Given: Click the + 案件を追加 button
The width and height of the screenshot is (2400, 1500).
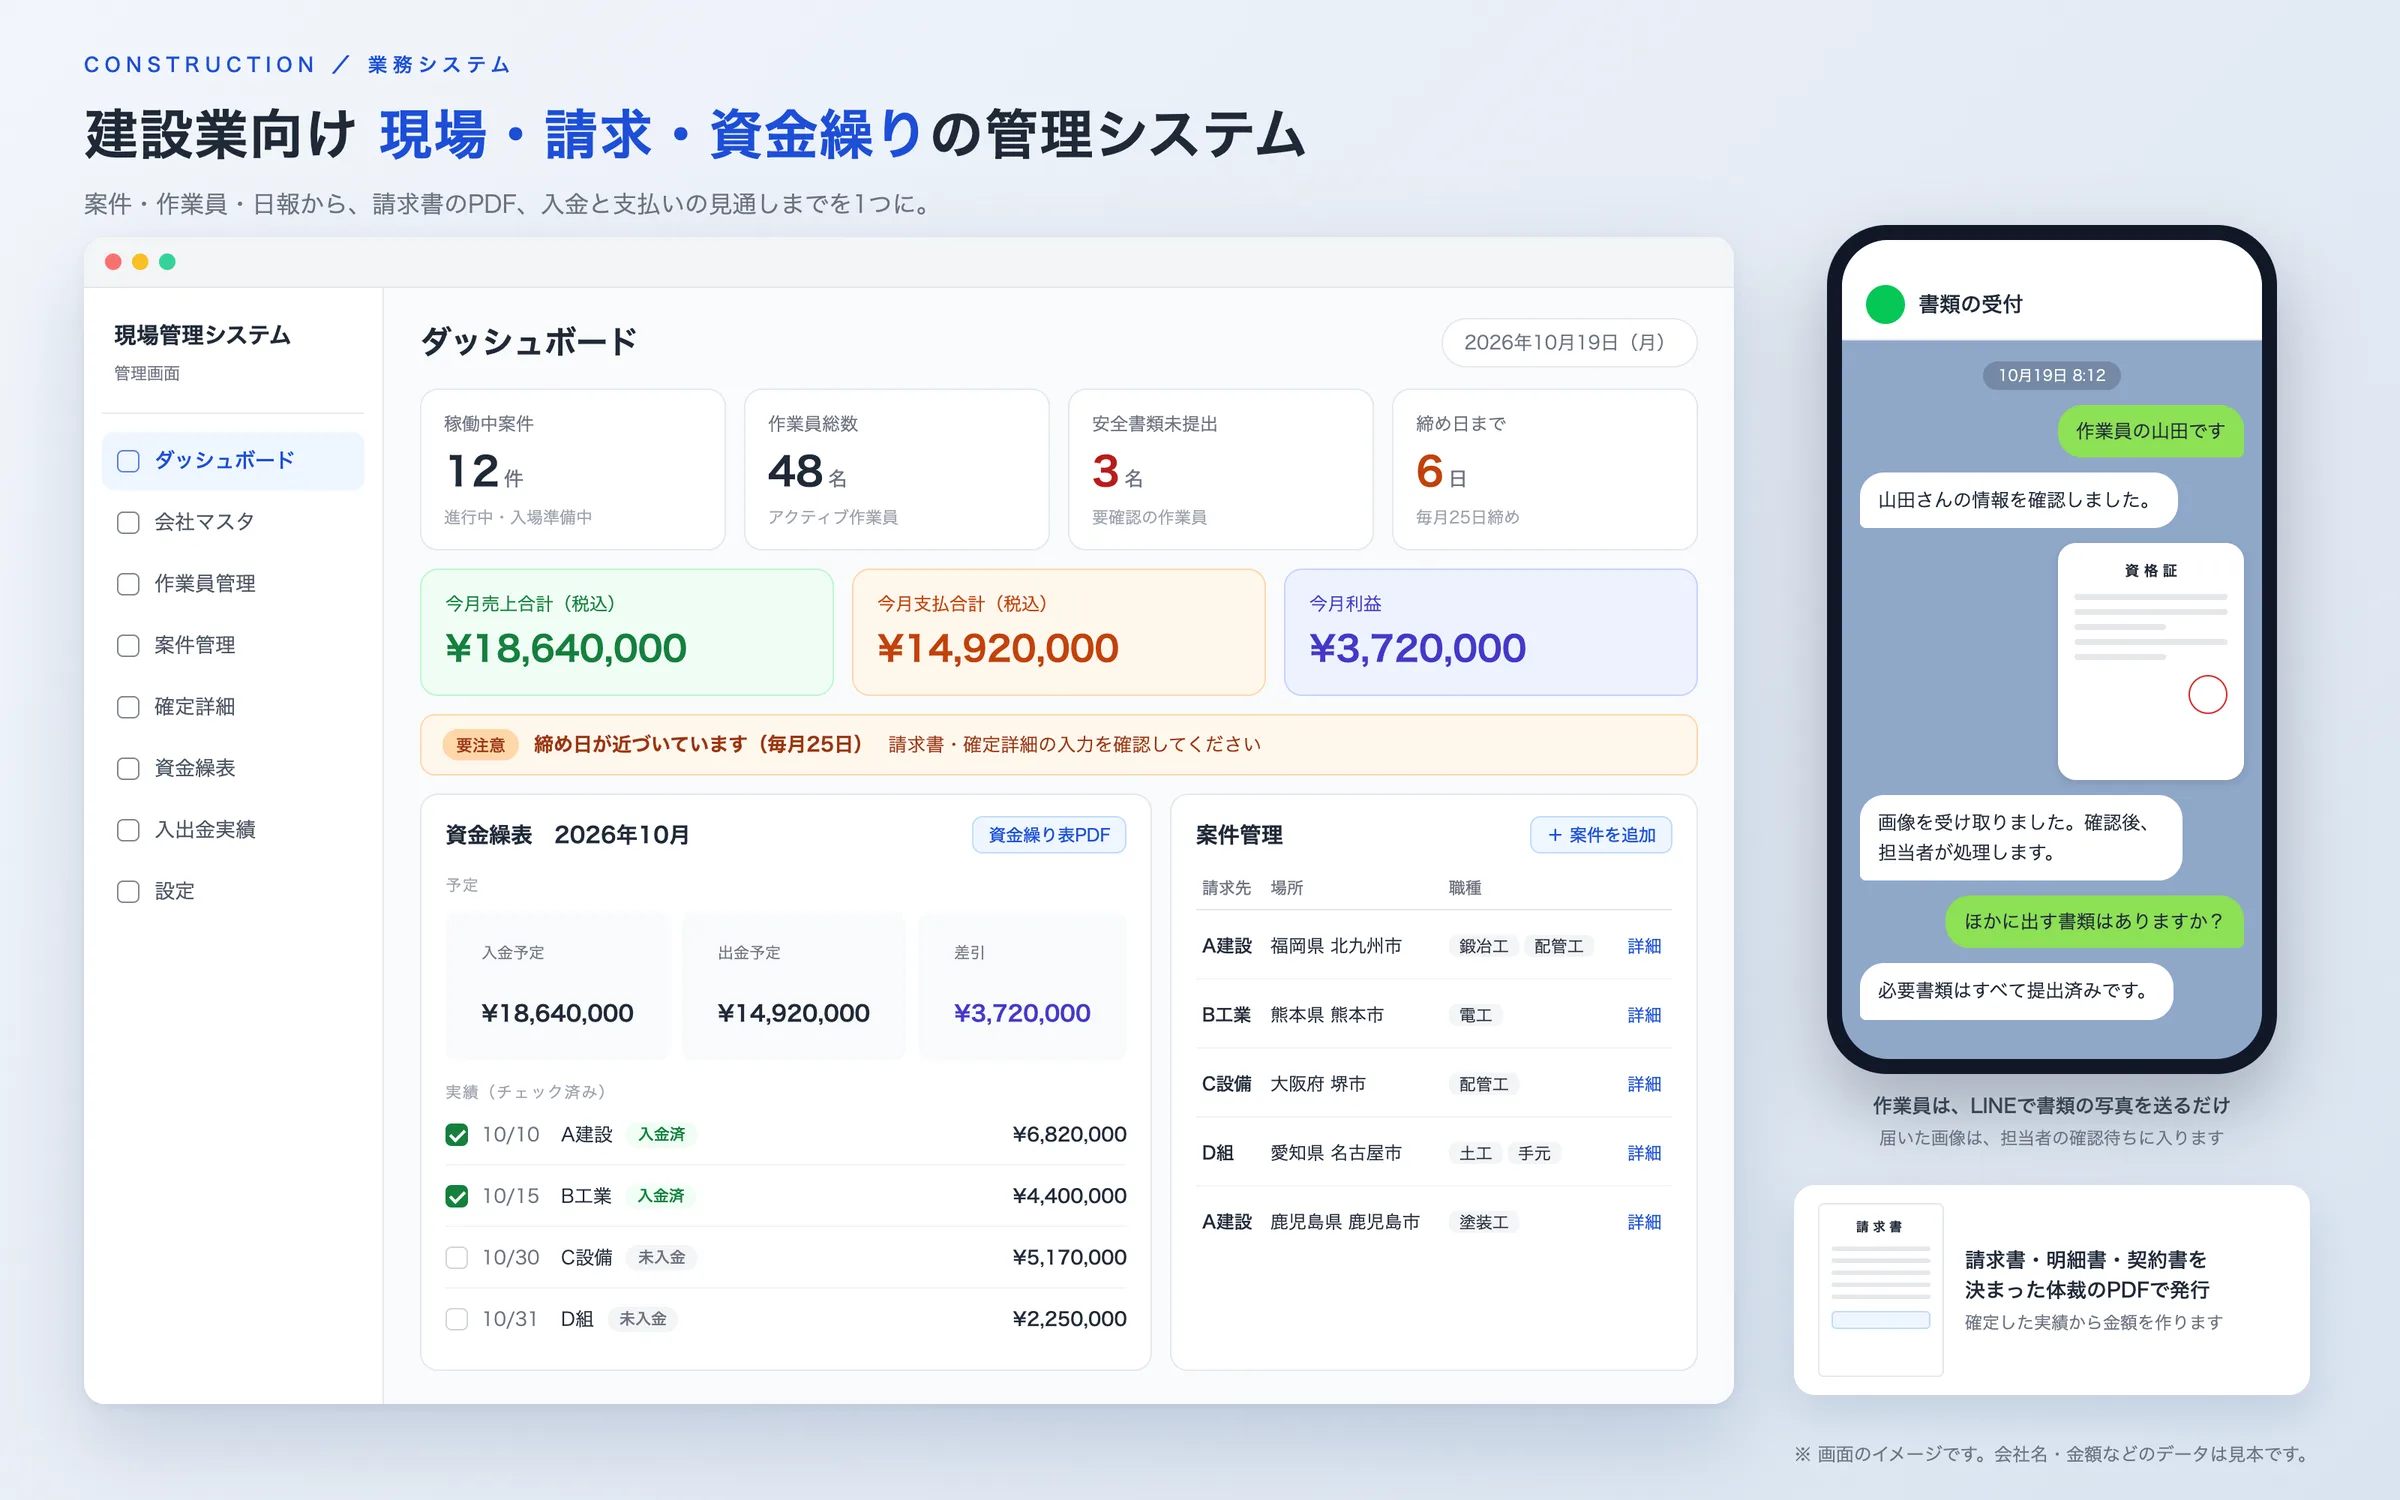Looking at the screenshot, I should tap(1601, 835).
